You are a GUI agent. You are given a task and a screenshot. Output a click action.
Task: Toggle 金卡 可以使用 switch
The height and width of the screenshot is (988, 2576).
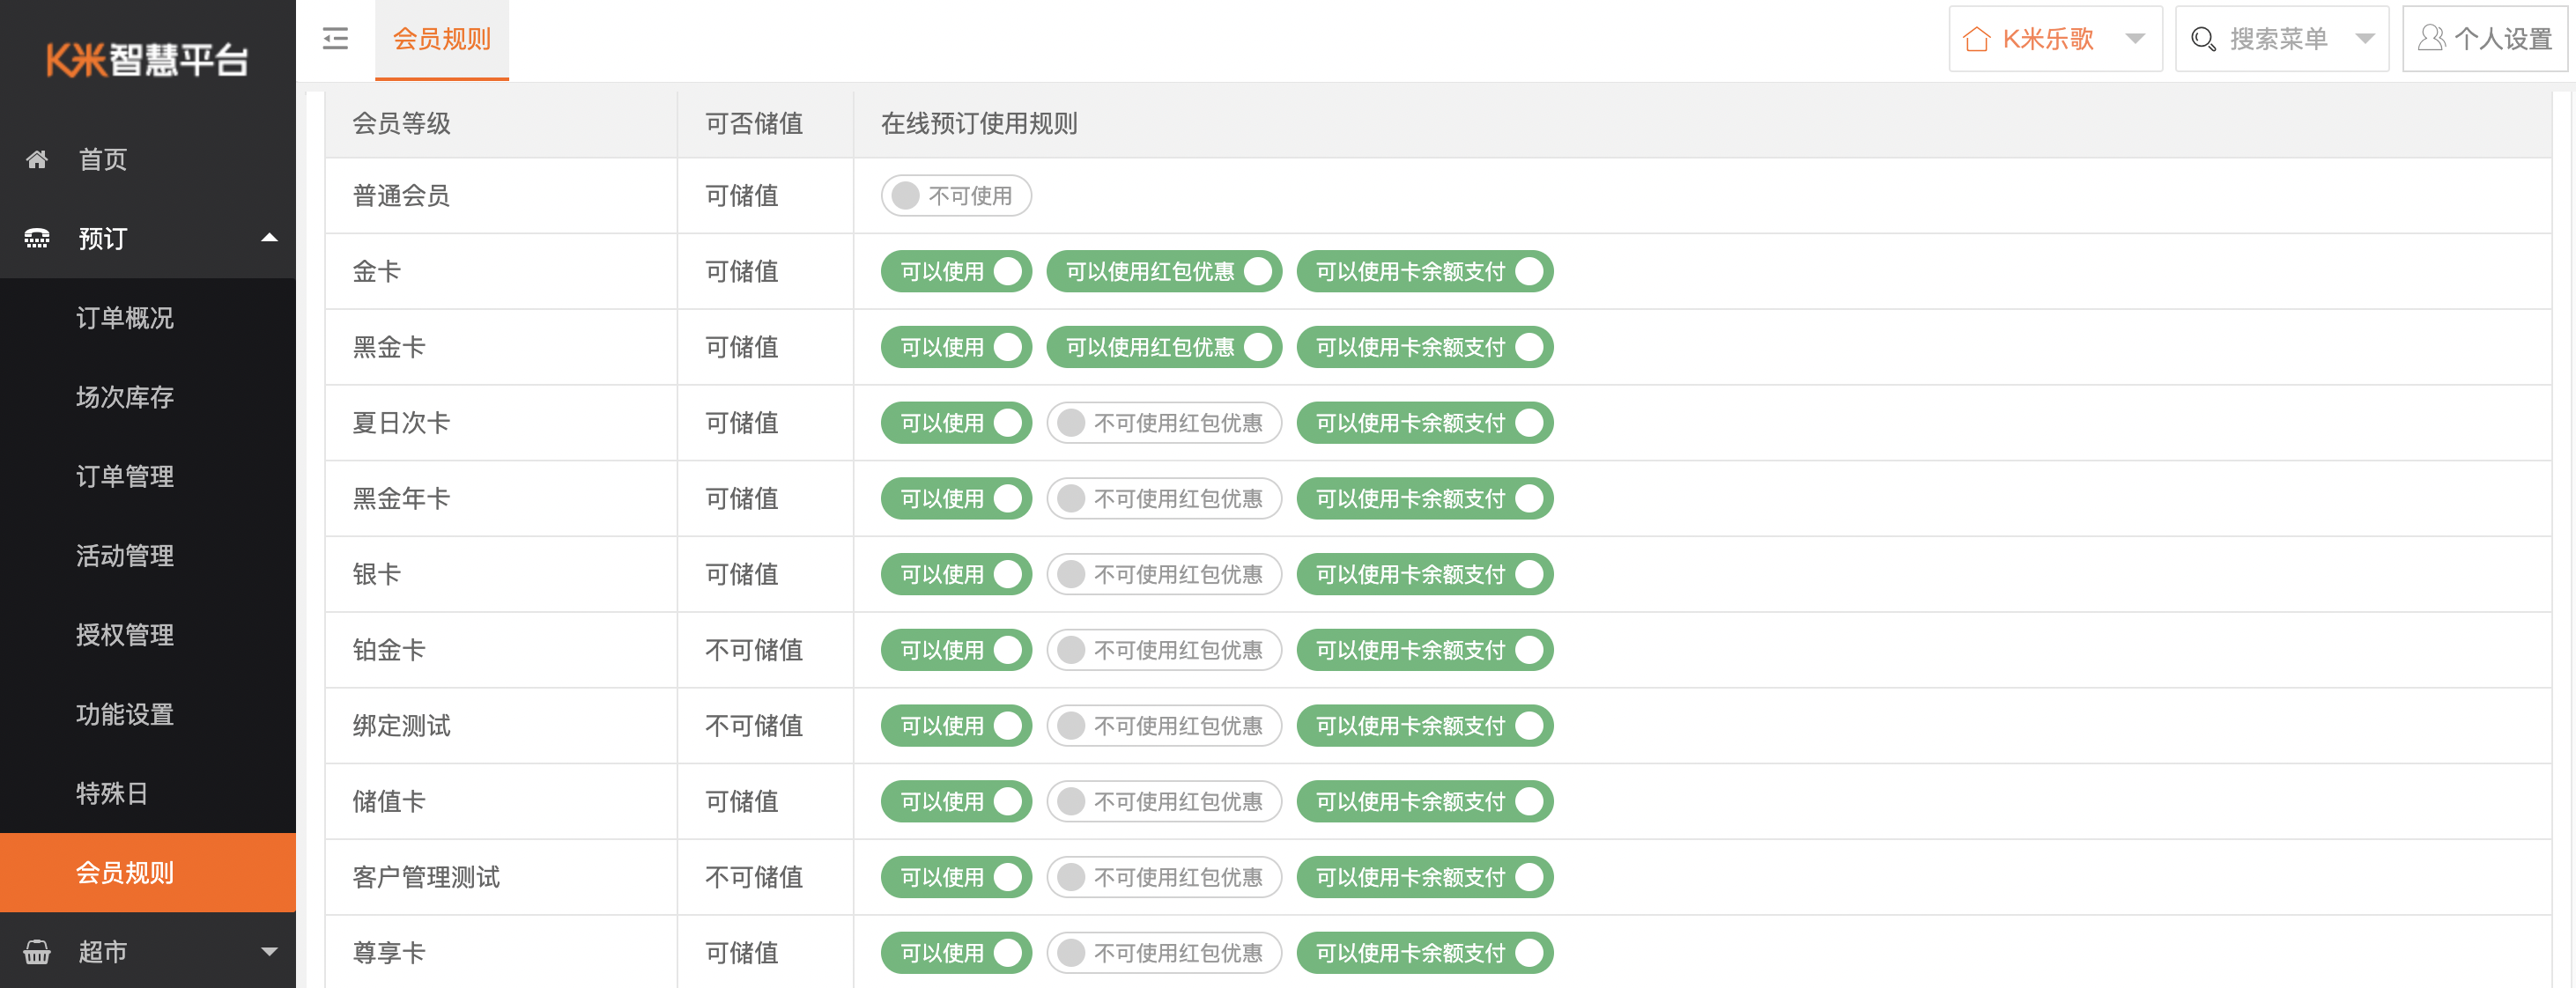[956, 271]
